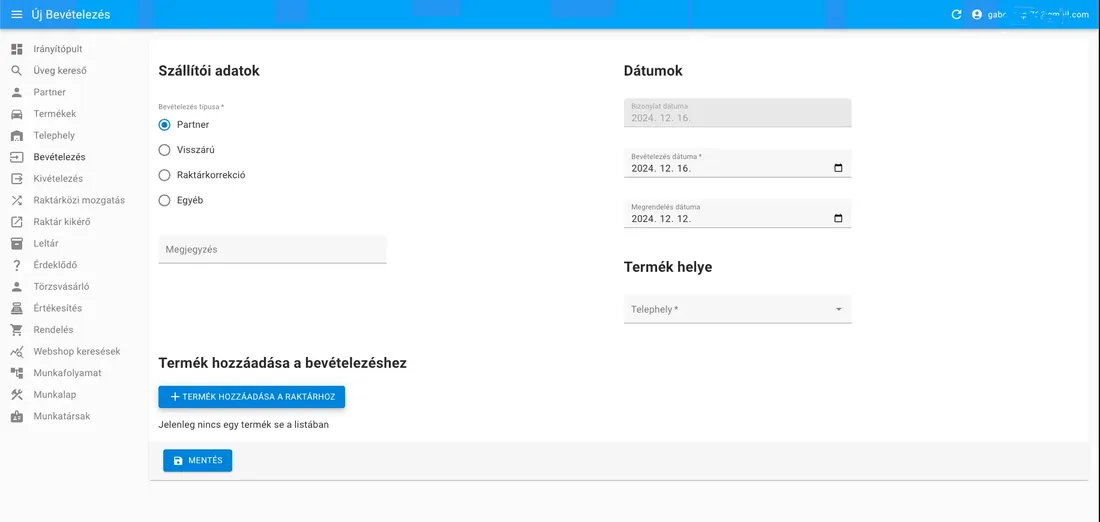Click the Érdeklődő question mark icon
Viewport: 1100px width, 522px height.
pos(17,265)
